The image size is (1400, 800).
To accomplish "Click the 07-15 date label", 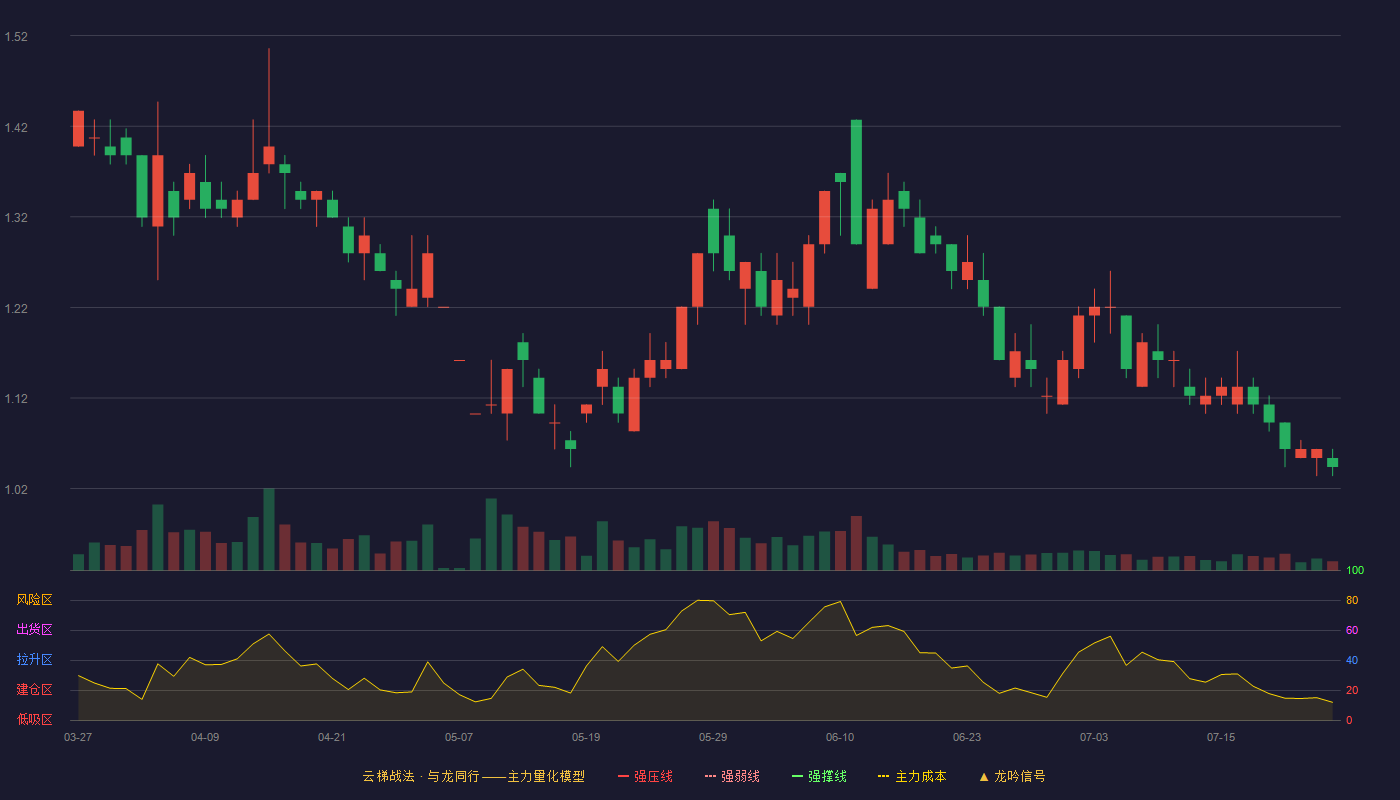I will click(1221, 737).
